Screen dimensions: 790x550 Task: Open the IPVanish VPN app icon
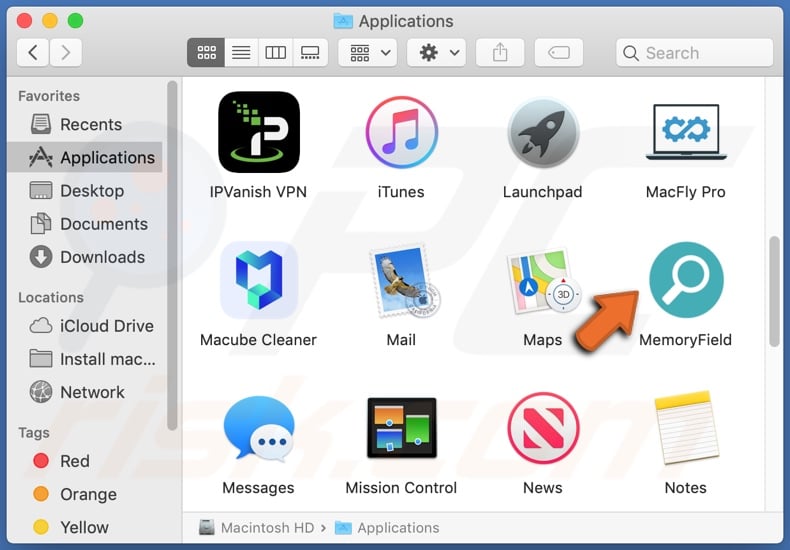pyautogui.click(x=259, y=132)
